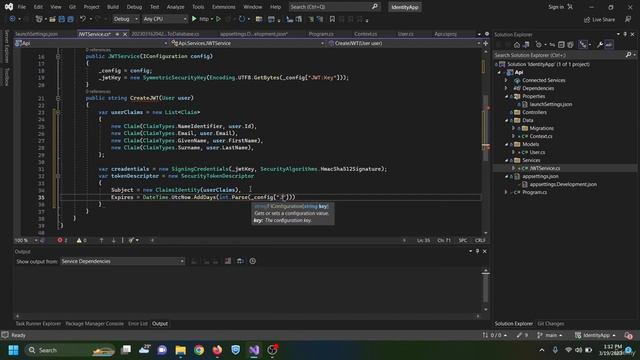Go to previous issue with the up arrow
Screen dimensions: 640x360
[101, 240]
